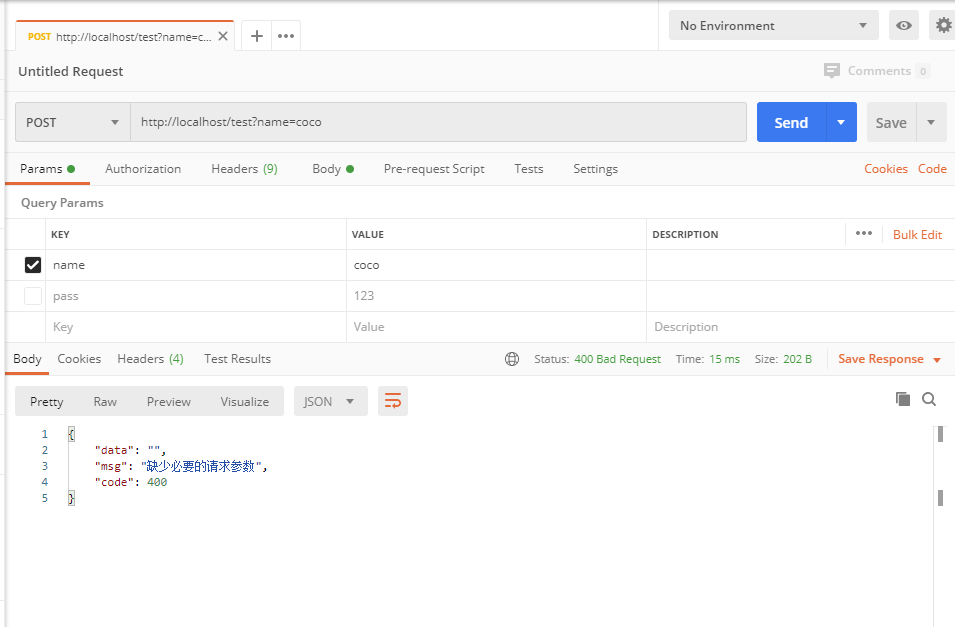Screen dimensions: 955x627
Task: Click the pass key cell
Action: pyautogui.click(x=196, y=296)
